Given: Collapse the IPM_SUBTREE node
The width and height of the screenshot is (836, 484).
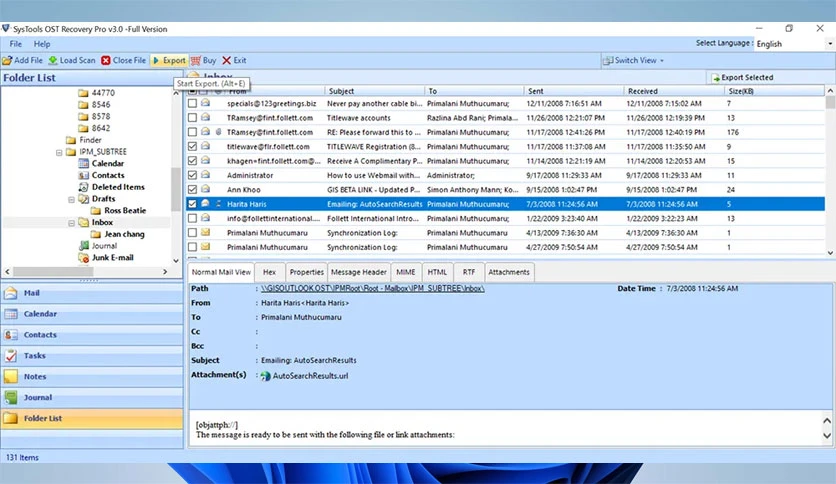Looking at the screenshot, I should (59, 152).
